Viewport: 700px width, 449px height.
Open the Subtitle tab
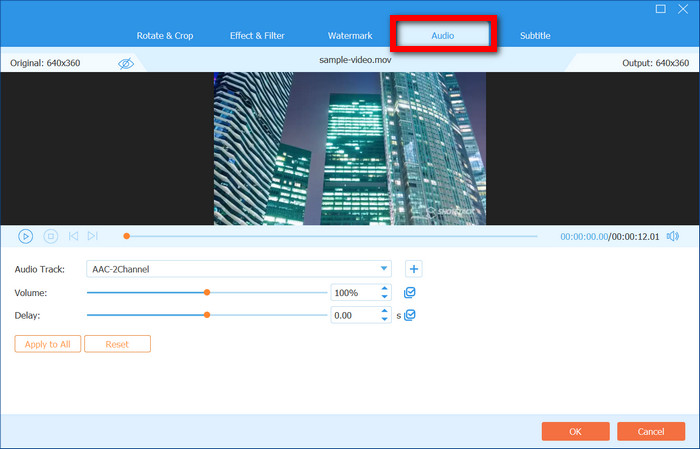point(535,36)
